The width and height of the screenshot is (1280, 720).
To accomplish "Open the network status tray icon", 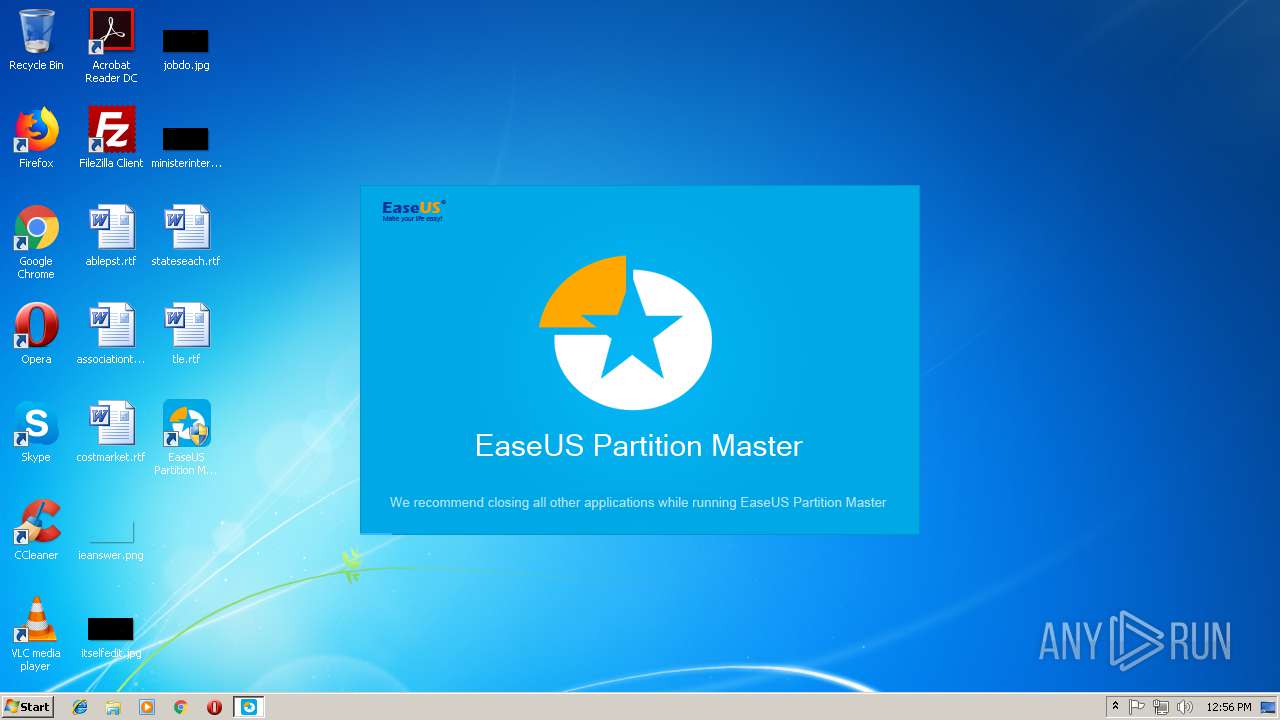I will (x=1161, y=707).
